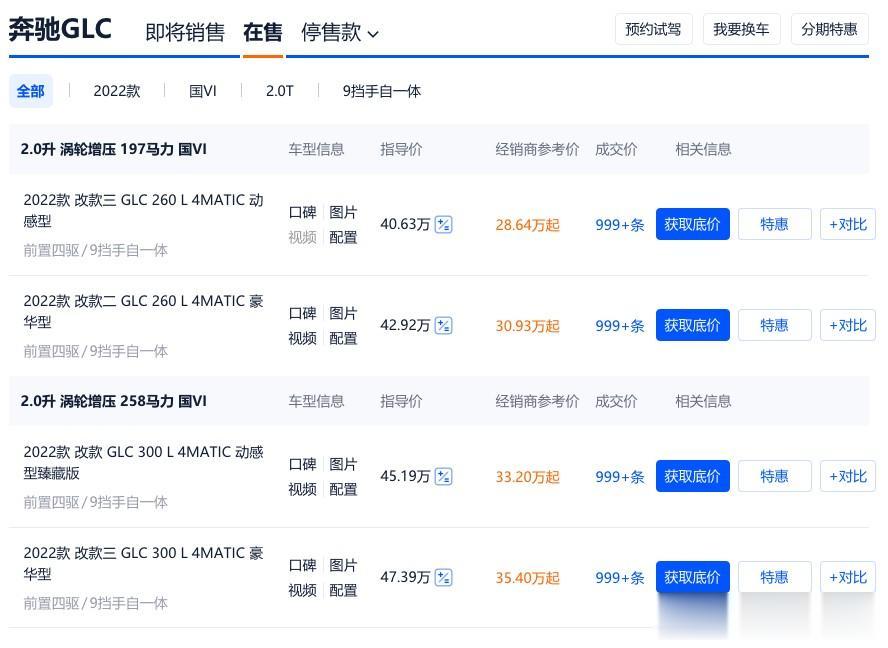The height and width of the screenshot is (648, 888).
Task: Click 特惠 for GLC 300 L 动感型臻藏版
Action: pyautogui.click(x=775, y=476)
